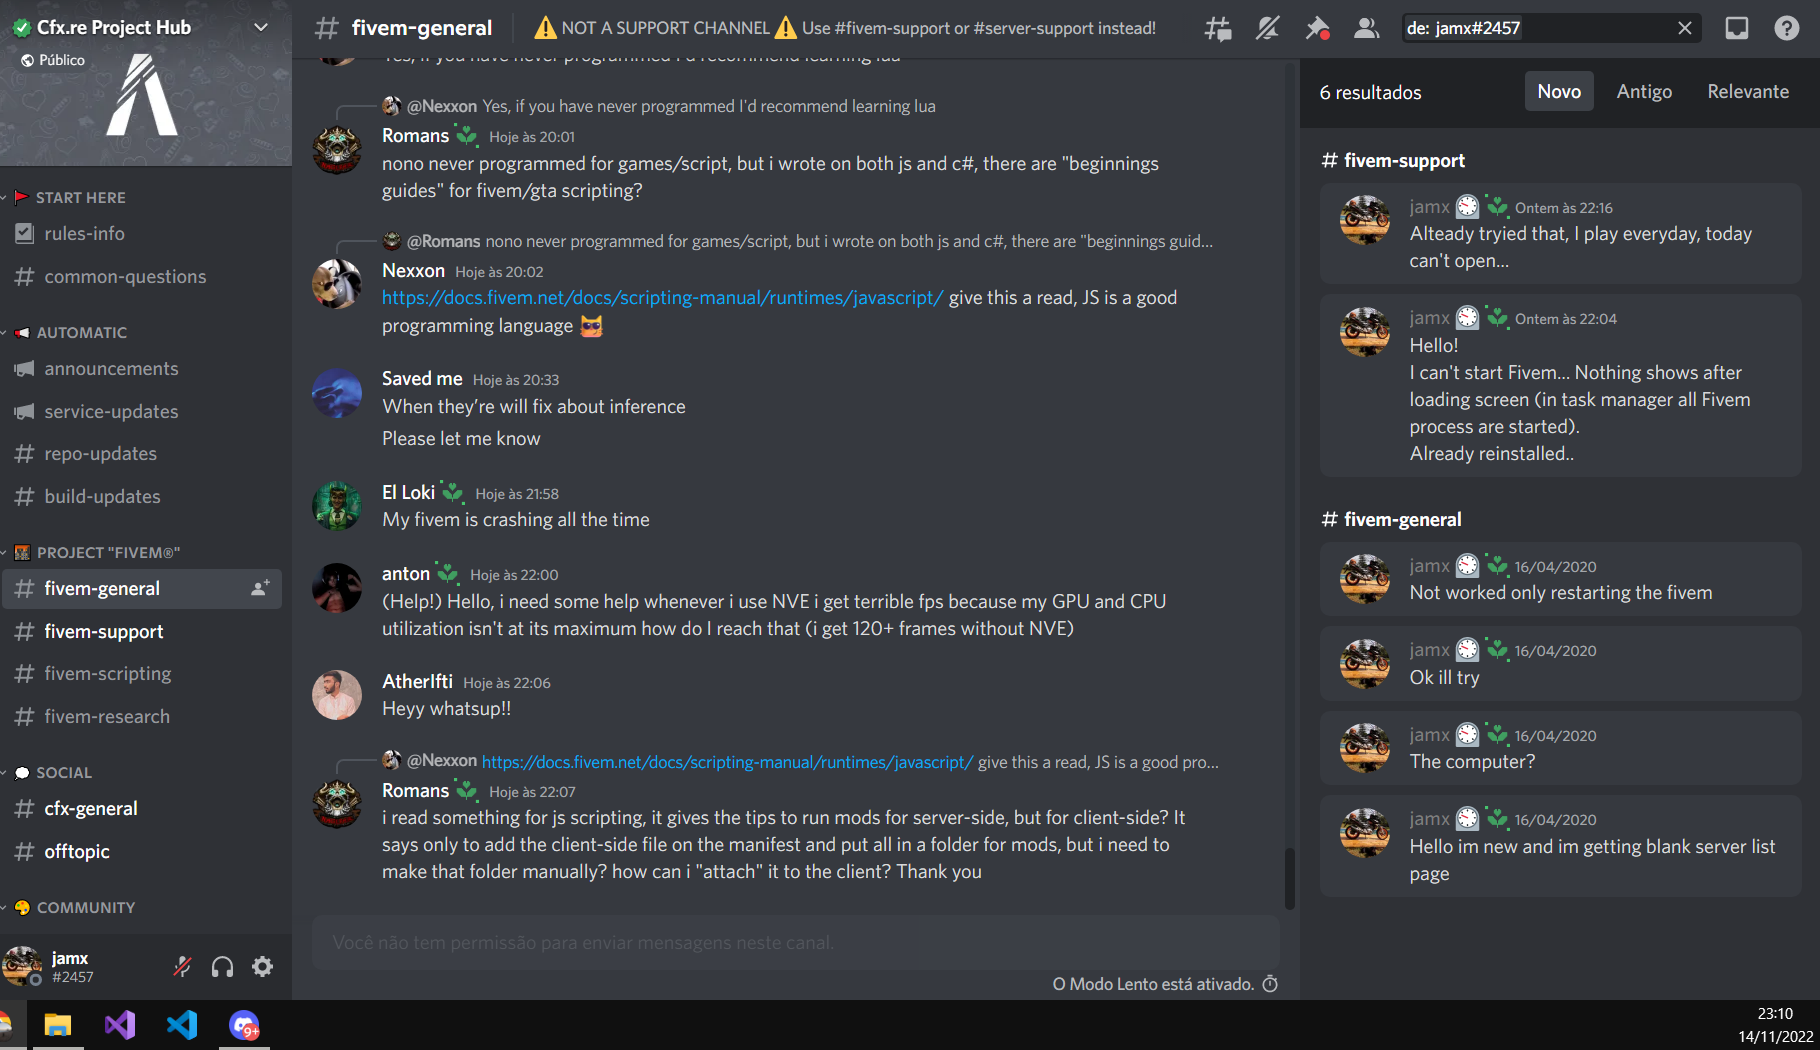This screenshot has height=1050, width=1820.
Task: Open announcements channel
Action: [x=142, y=368]
